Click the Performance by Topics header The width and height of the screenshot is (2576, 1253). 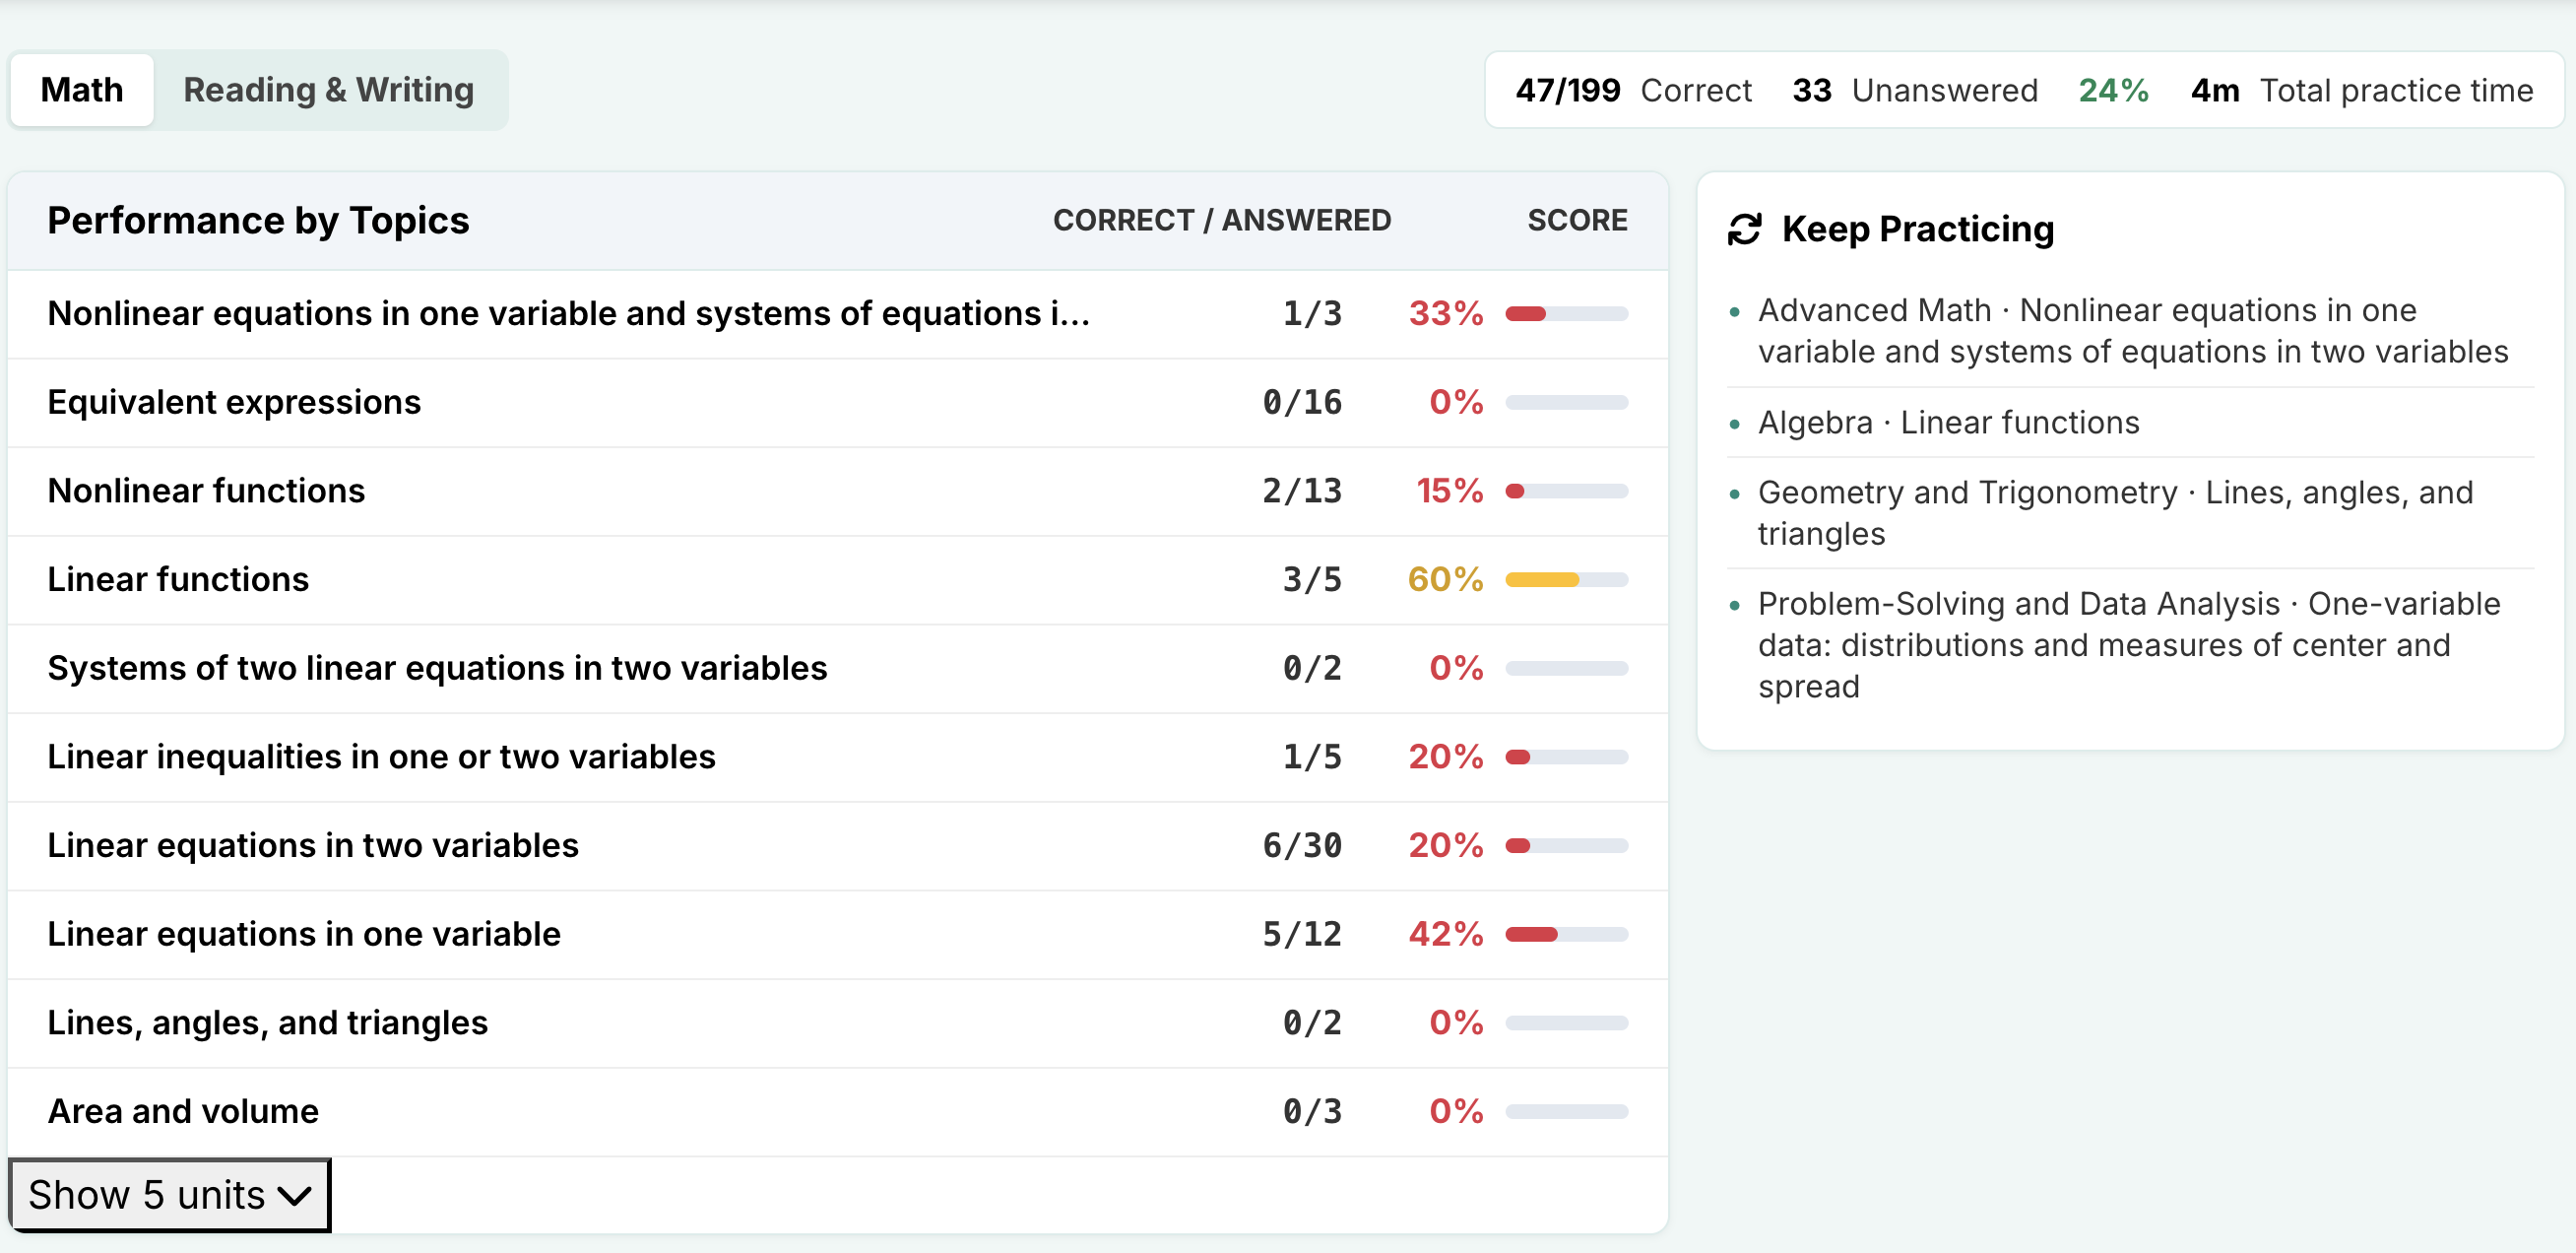point(259,220)
